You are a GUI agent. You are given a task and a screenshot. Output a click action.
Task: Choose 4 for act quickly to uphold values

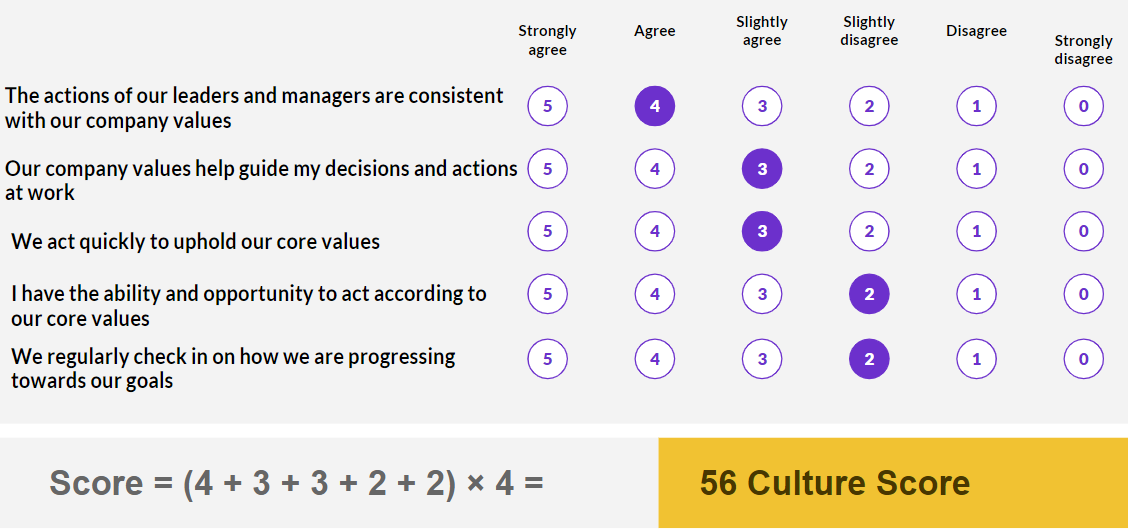(655, 232)
